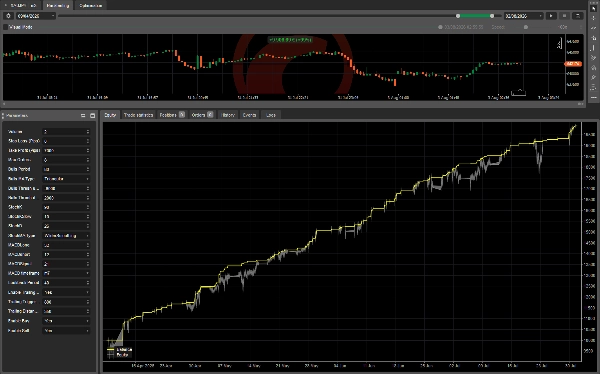Click the price chart horizontal scrollbar

293,104
